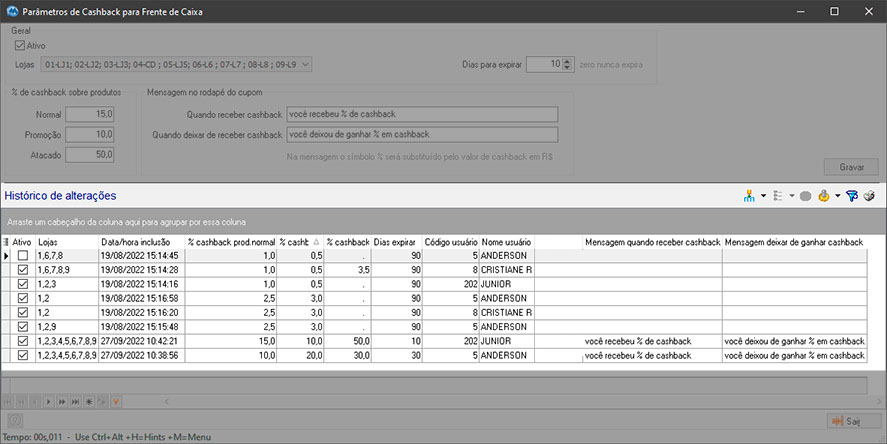Image resolution: width=887 pixels, height=444 pixels.
Task: Click the Histórico de alterações heading
Action: click(61, 196)
